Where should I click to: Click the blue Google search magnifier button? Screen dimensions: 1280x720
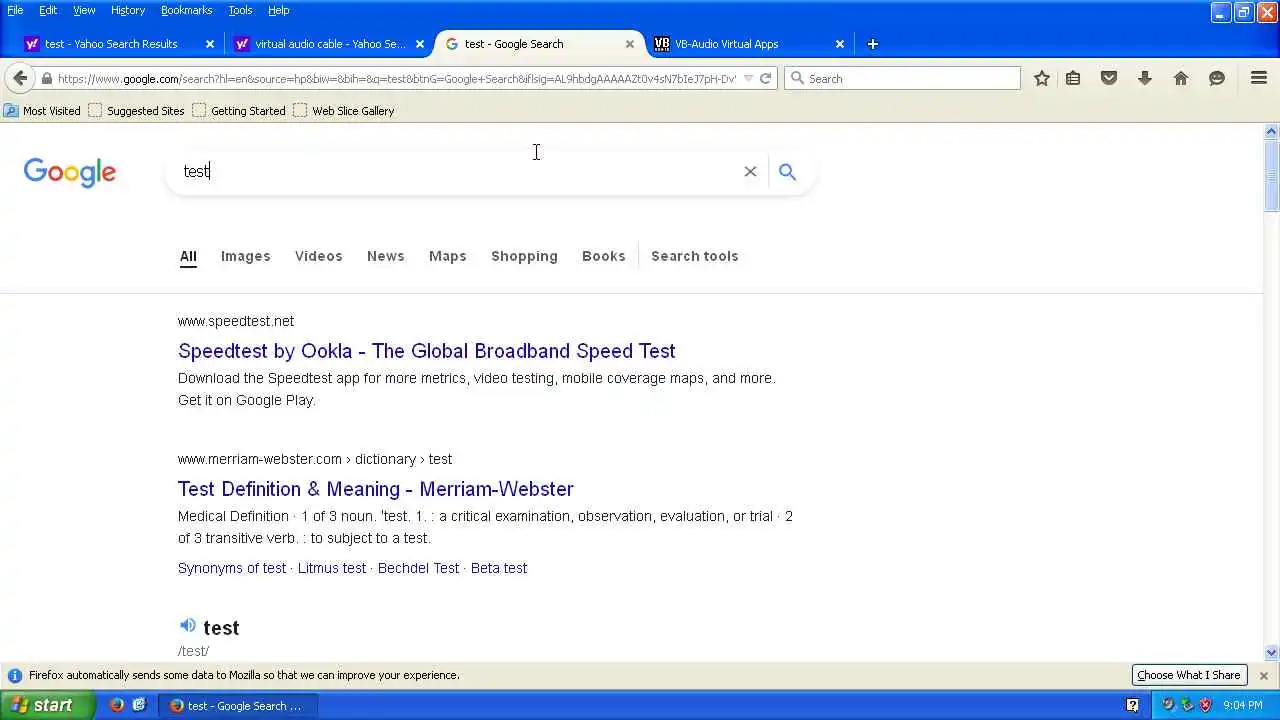click(x=787, y=172)
